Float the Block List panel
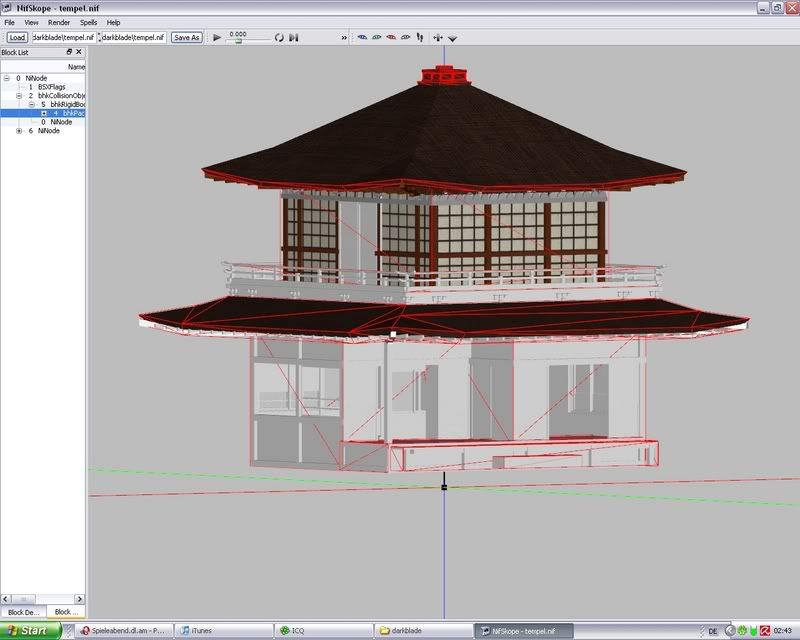 (69, 52)
